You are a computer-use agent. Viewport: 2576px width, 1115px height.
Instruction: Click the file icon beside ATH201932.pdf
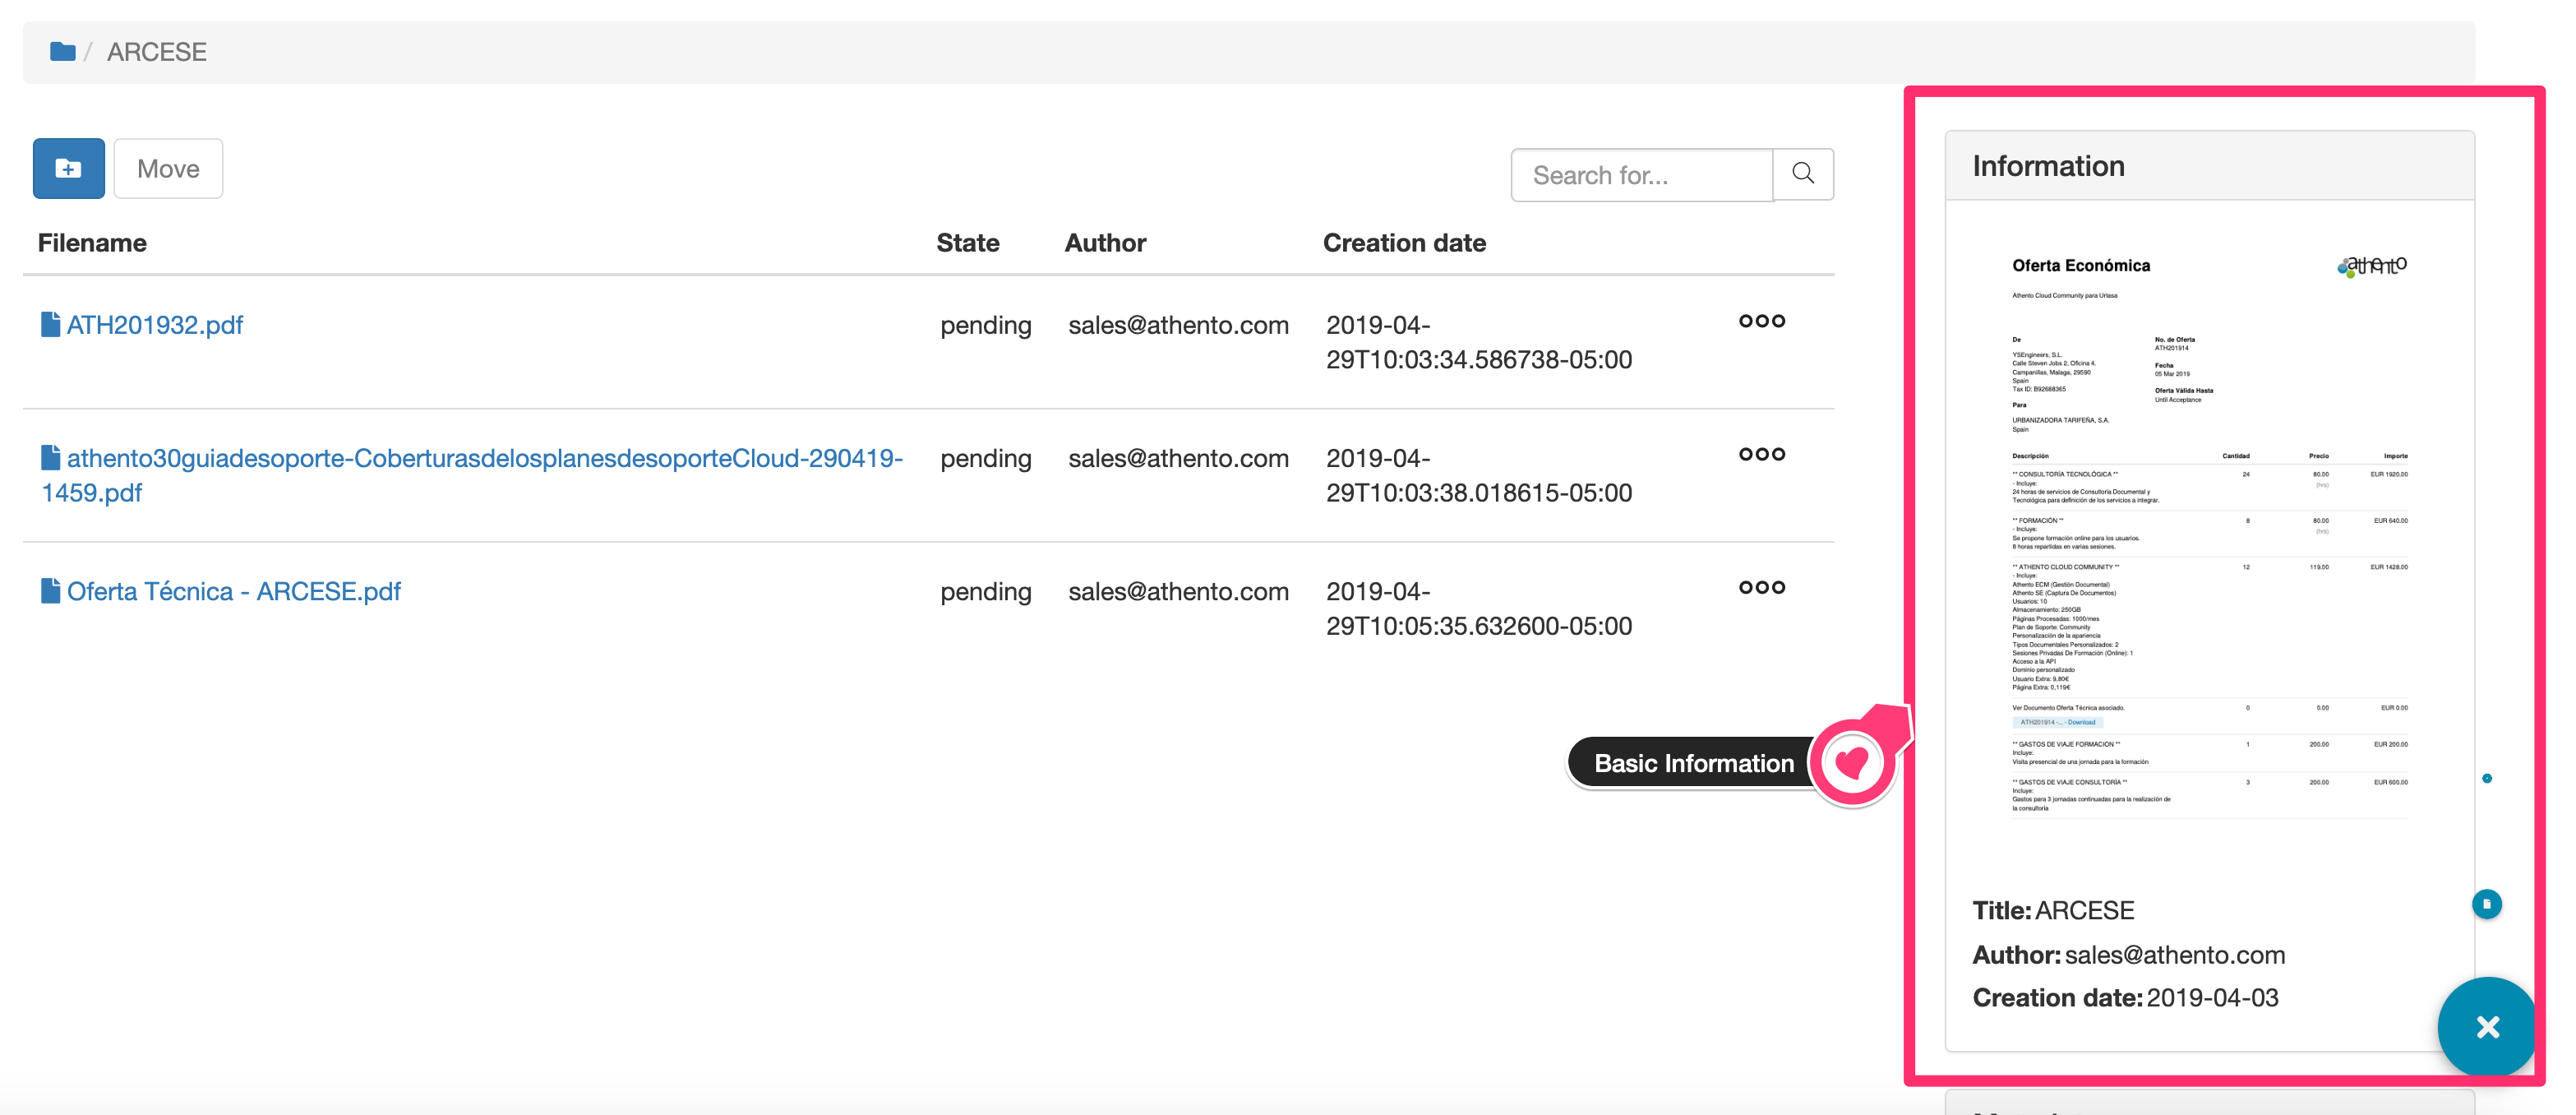coord(50,324)
